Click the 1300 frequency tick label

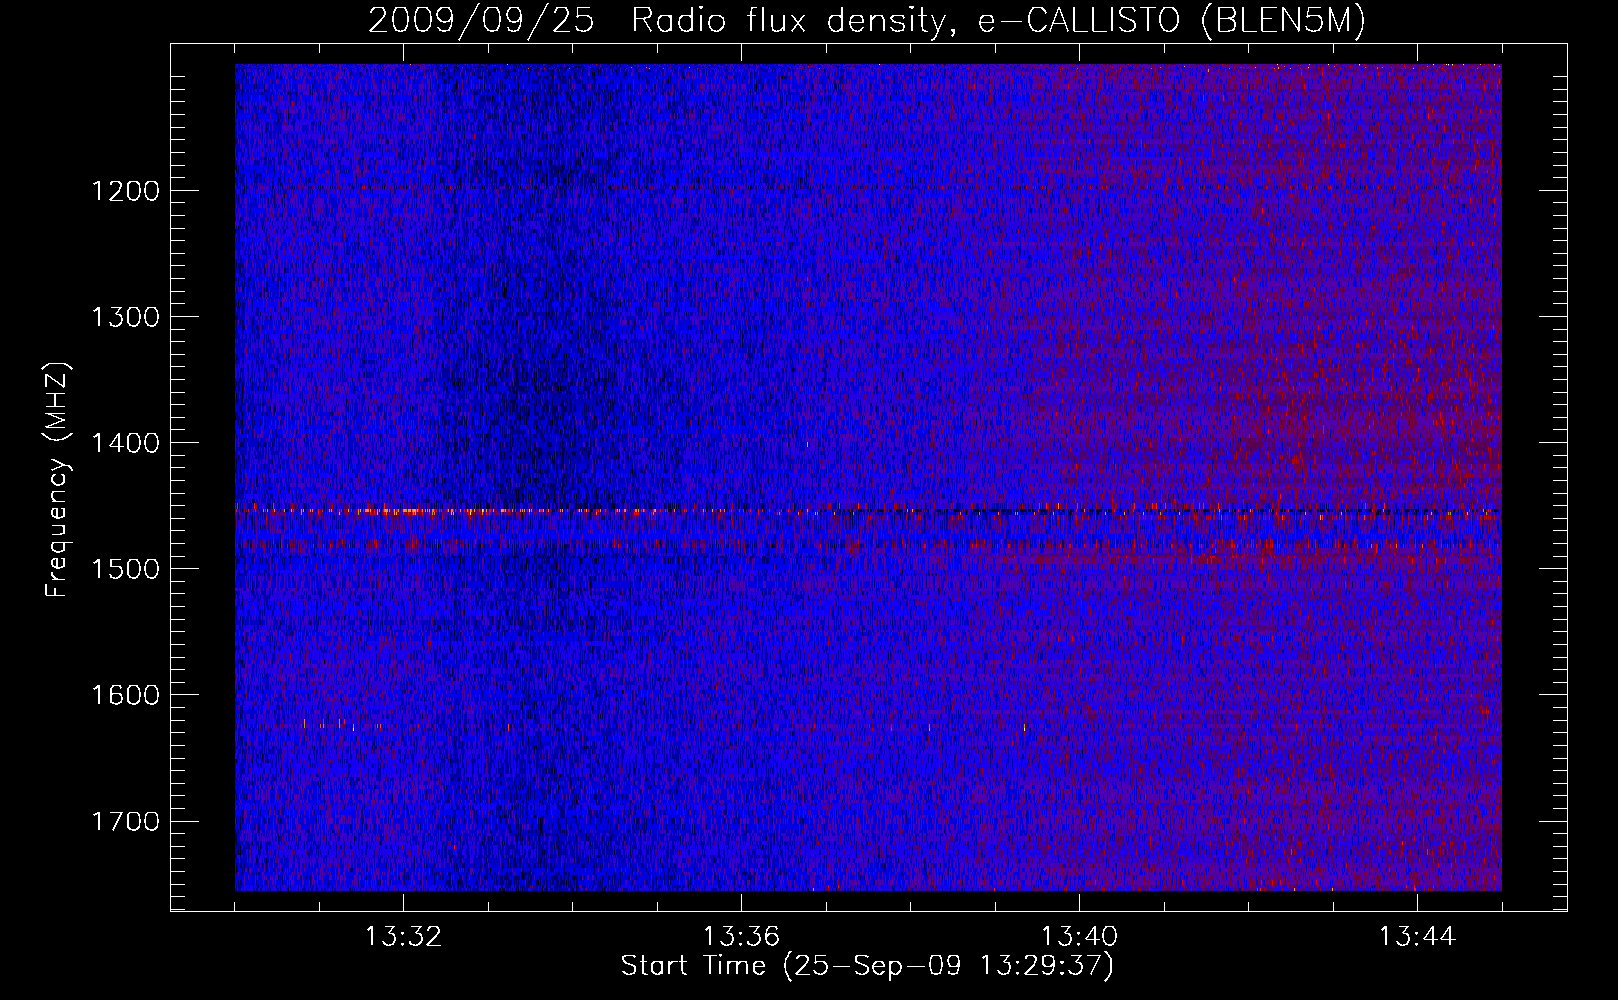point(125,317)
